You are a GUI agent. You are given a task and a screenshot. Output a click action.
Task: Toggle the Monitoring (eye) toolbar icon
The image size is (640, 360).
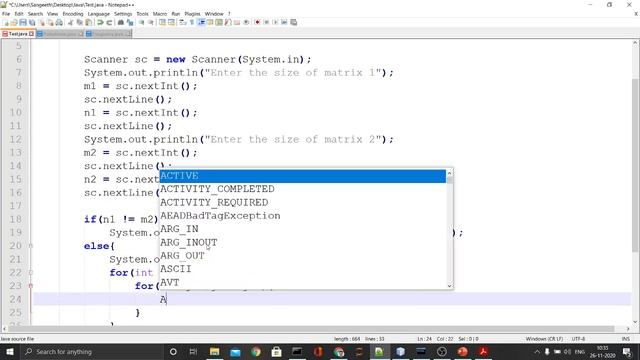246,22
